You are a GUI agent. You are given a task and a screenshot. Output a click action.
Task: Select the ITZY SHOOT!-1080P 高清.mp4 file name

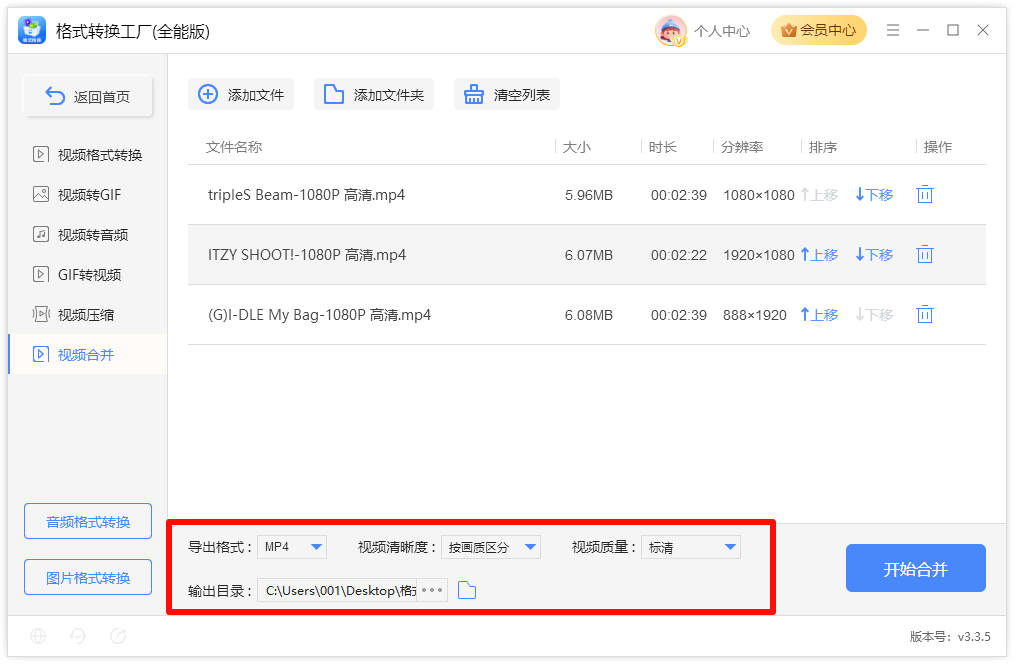(307, 255)
